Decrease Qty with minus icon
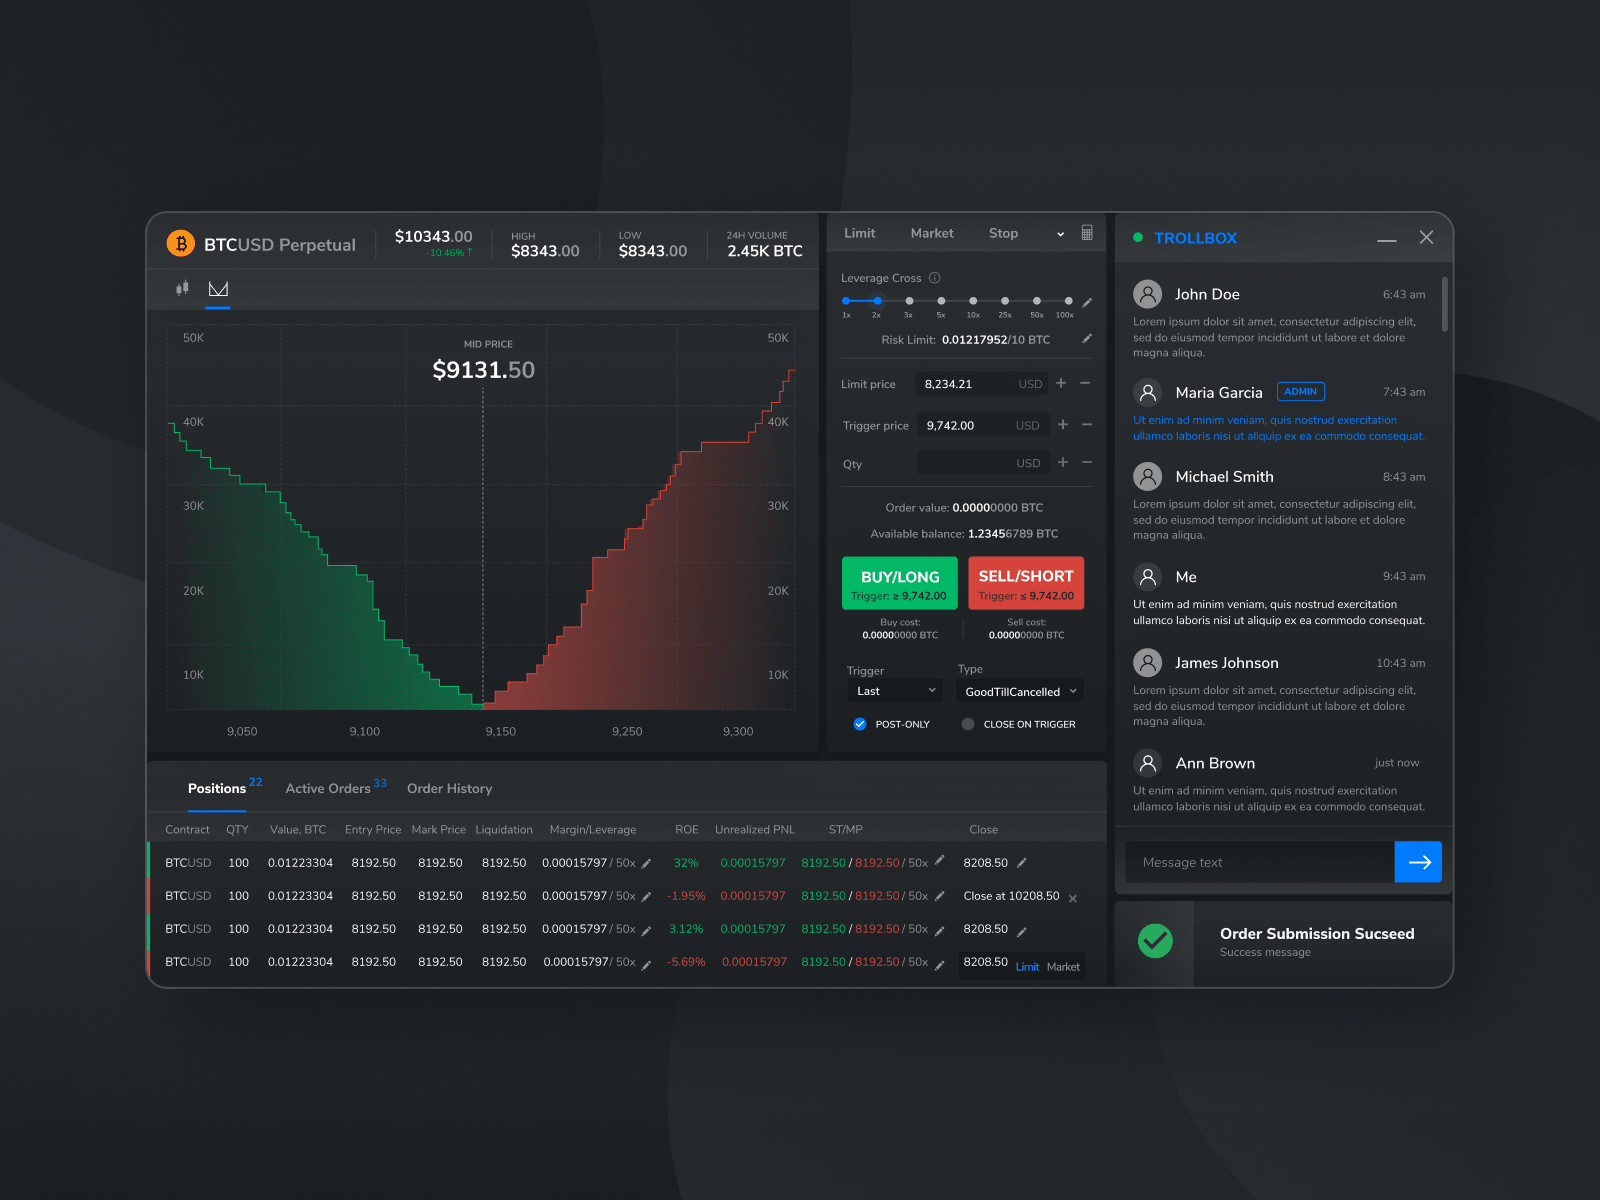Screen dimensions: 1600x1200 pyautogui.click(x=1087, y=462)
